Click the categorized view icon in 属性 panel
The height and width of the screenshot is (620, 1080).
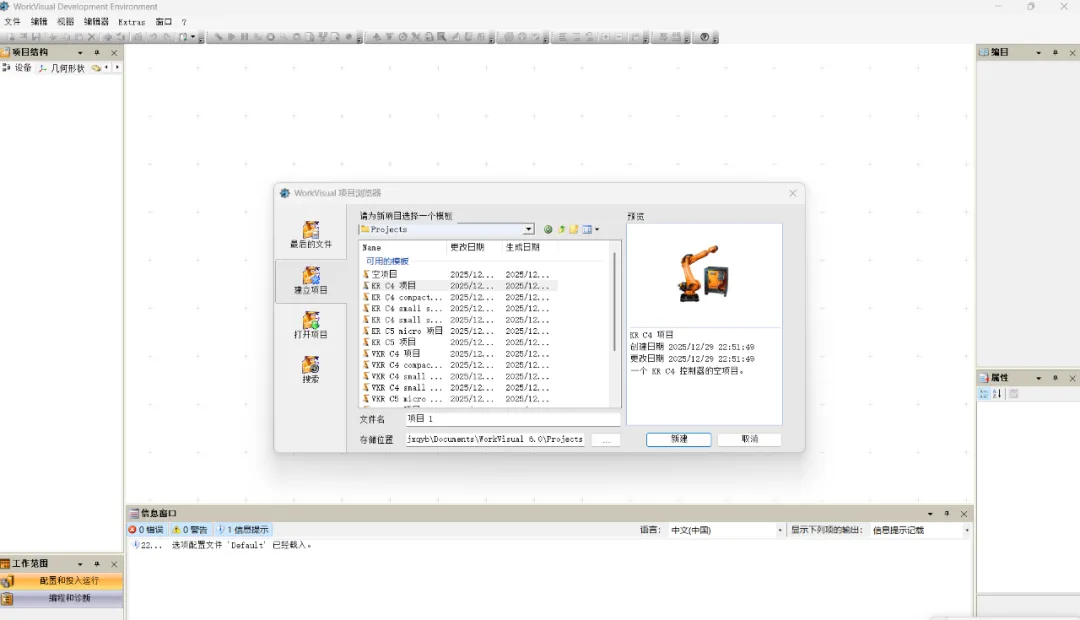pyautogui.click(x=984, y=394)
